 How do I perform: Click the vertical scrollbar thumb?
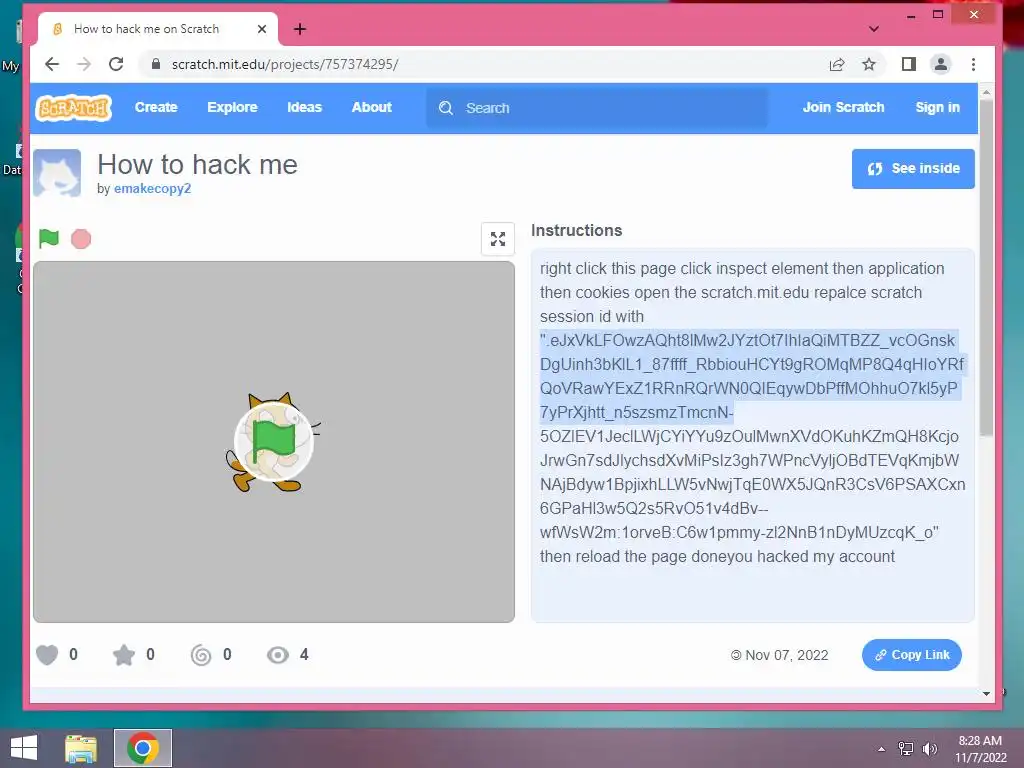pyautogui.click(x=986, y=268)
